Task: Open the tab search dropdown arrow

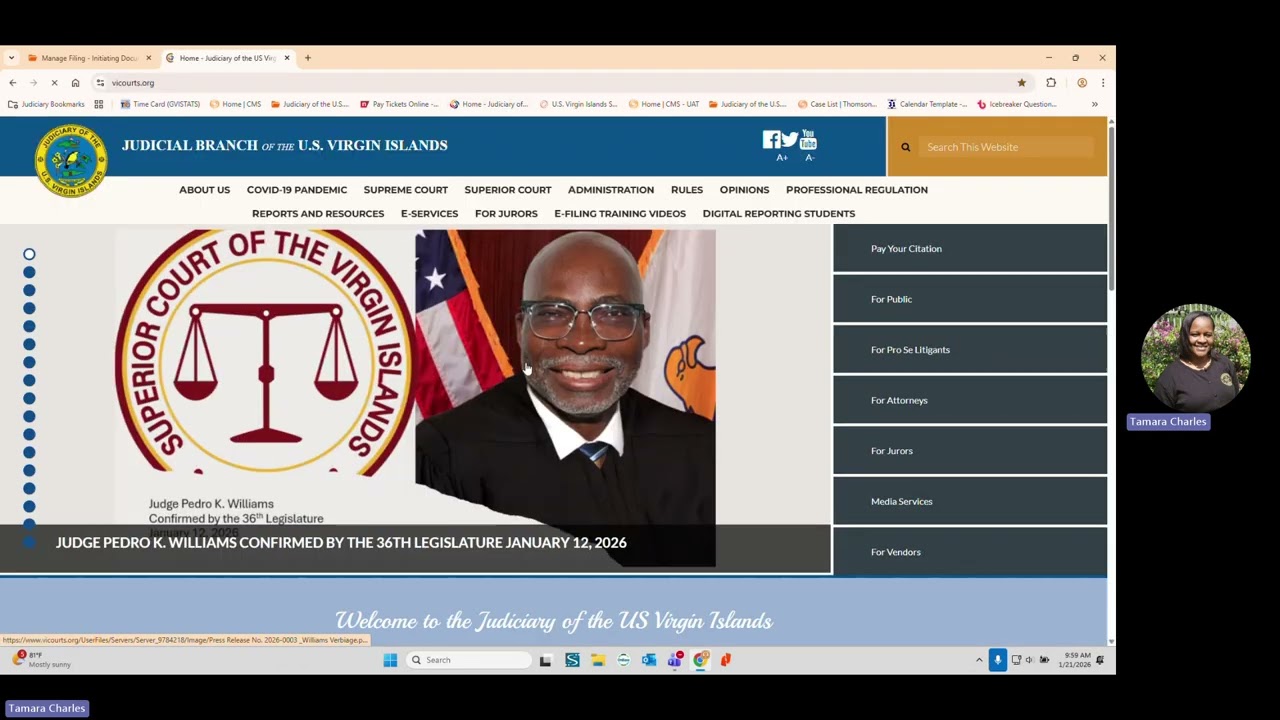Action: click(x=11, y=58)
